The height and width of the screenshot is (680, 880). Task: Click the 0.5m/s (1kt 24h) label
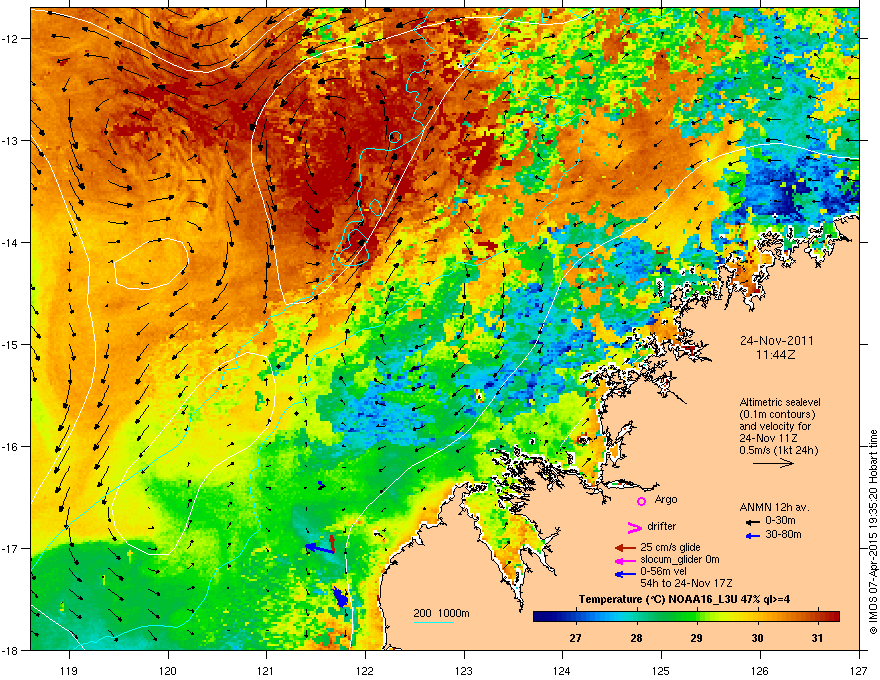[778, 450]
